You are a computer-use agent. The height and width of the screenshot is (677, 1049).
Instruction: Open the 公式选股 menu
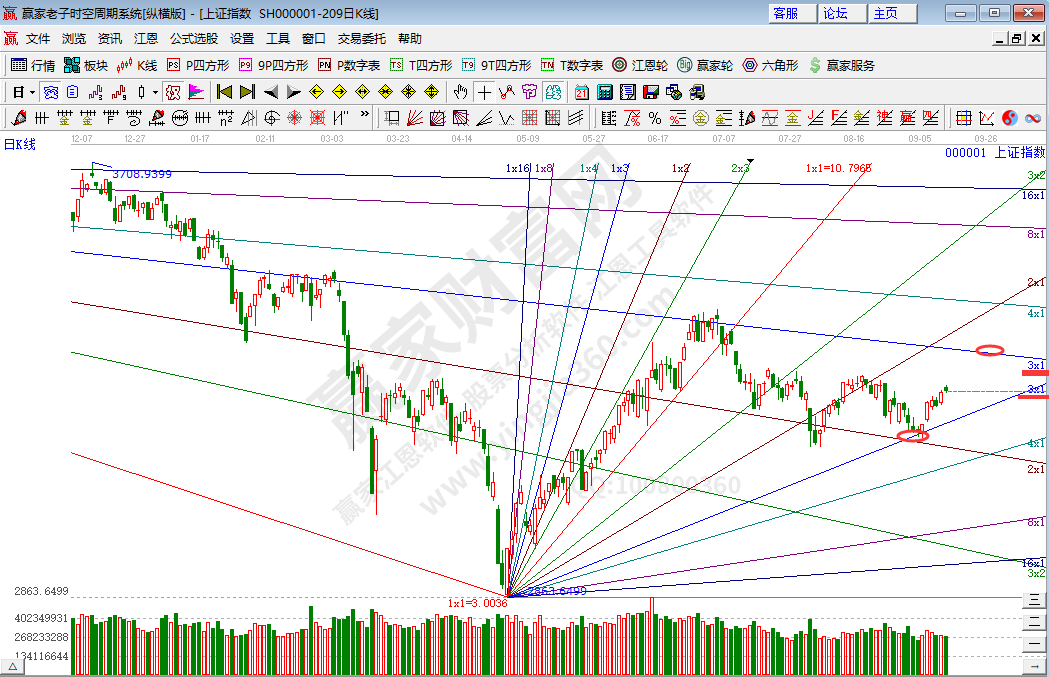[x=193, y=39]
